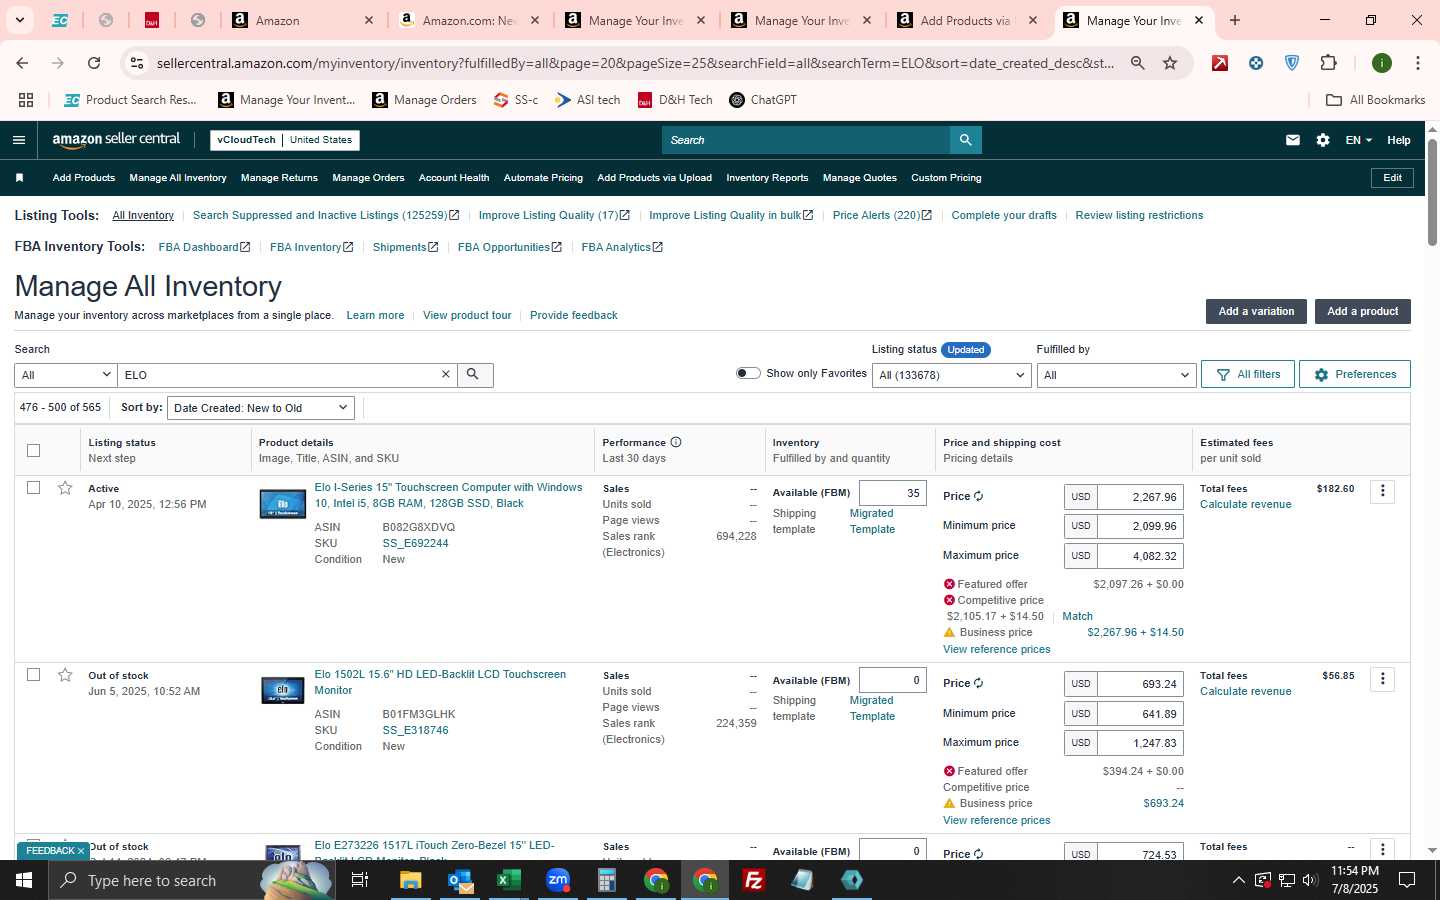Open File Explorer from the taskbar
Viewport: 1440px width, 900px height.
[411, 880]
